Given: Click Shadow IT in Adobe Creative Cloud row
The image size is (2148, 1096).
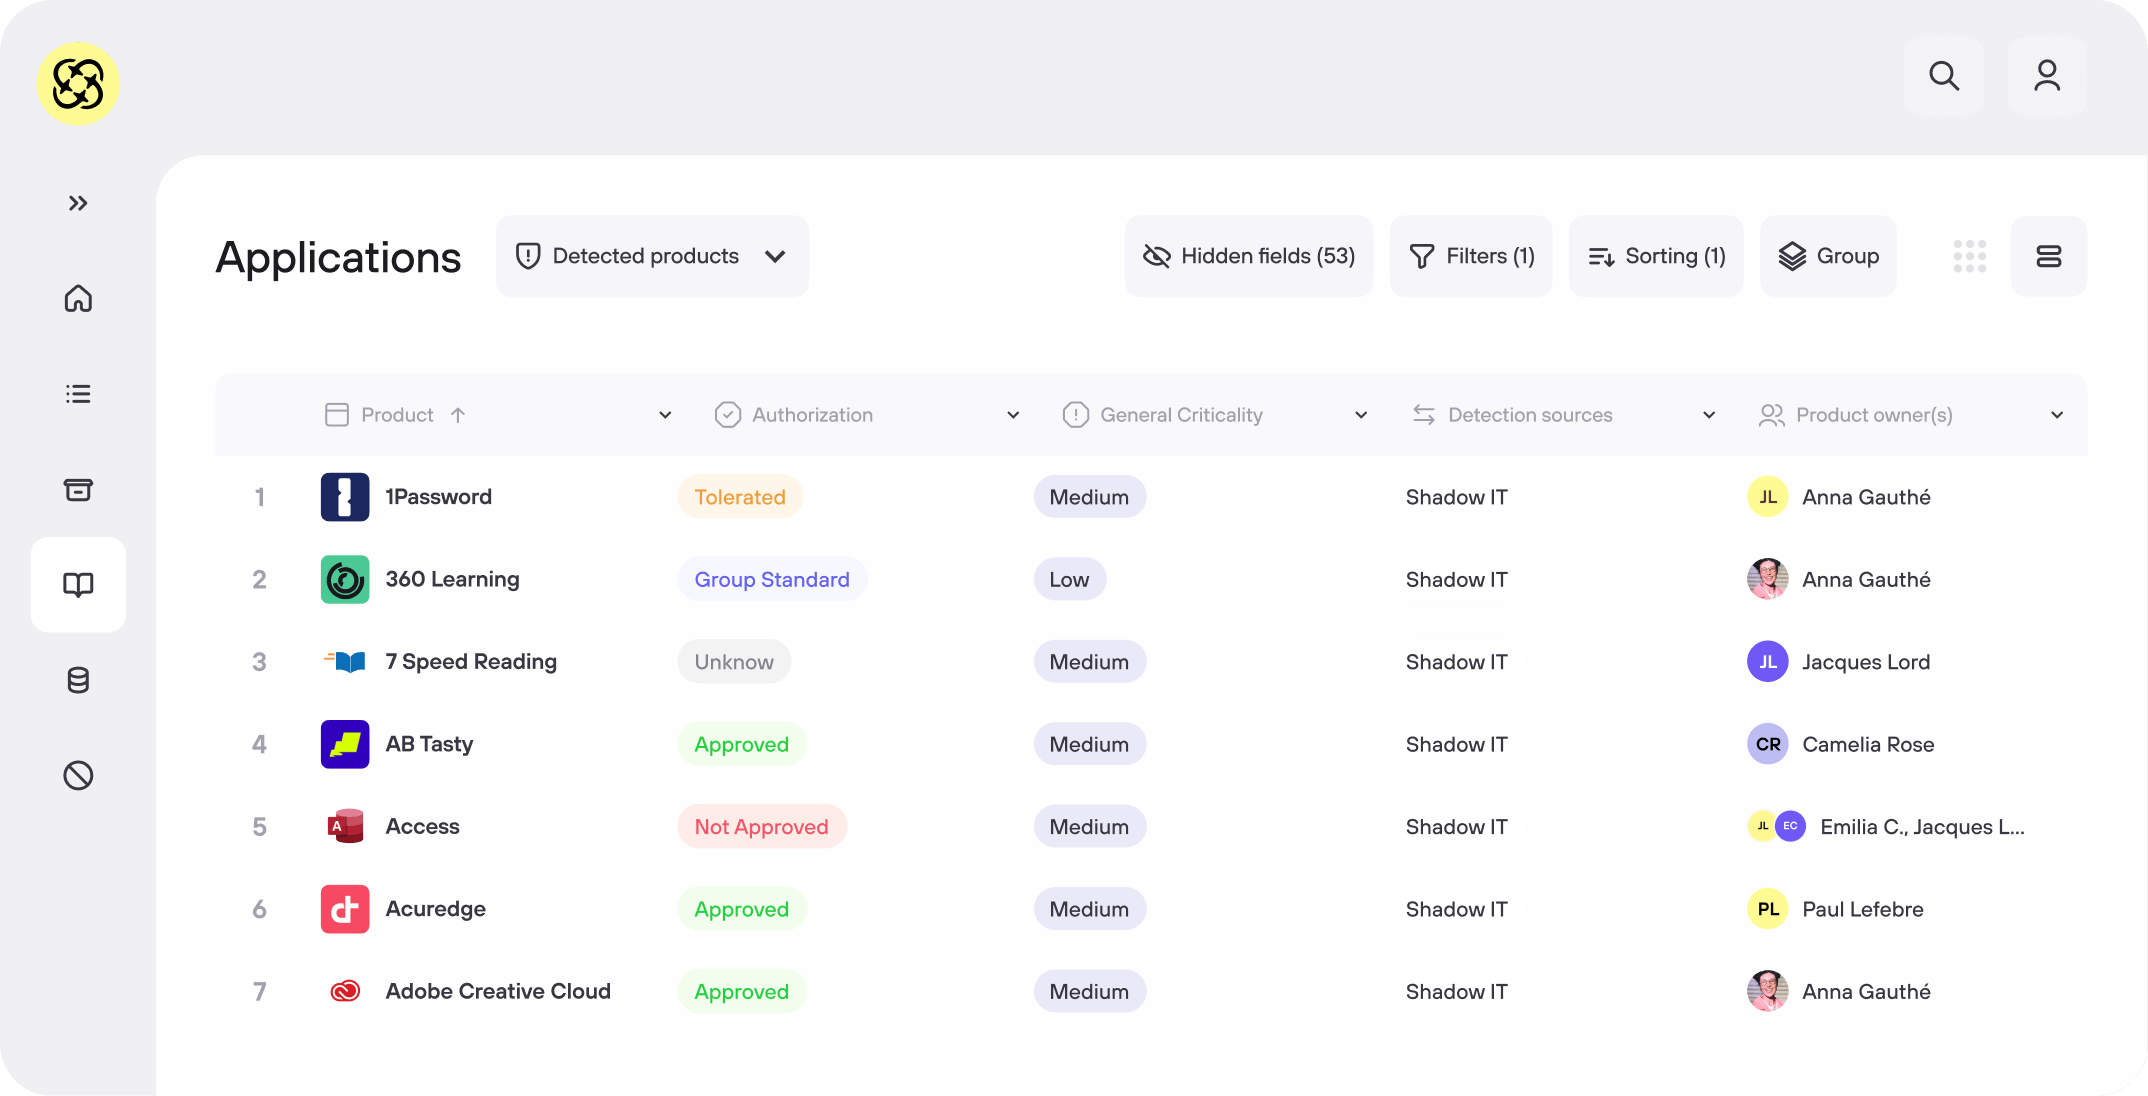Looking at the screenshot, I should (1456, 992).
